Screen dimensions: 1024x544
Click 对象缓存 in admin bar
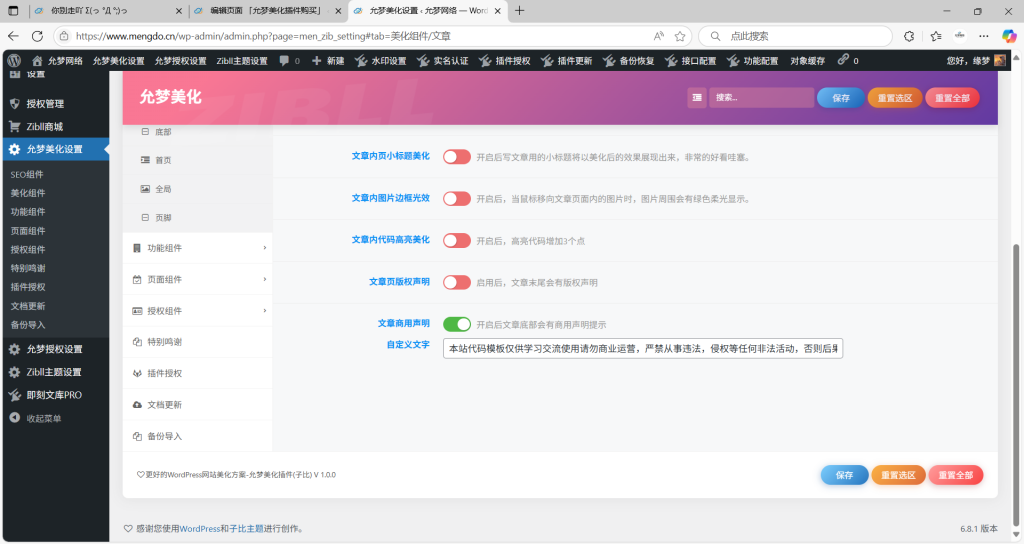click(x=808, y=61)
